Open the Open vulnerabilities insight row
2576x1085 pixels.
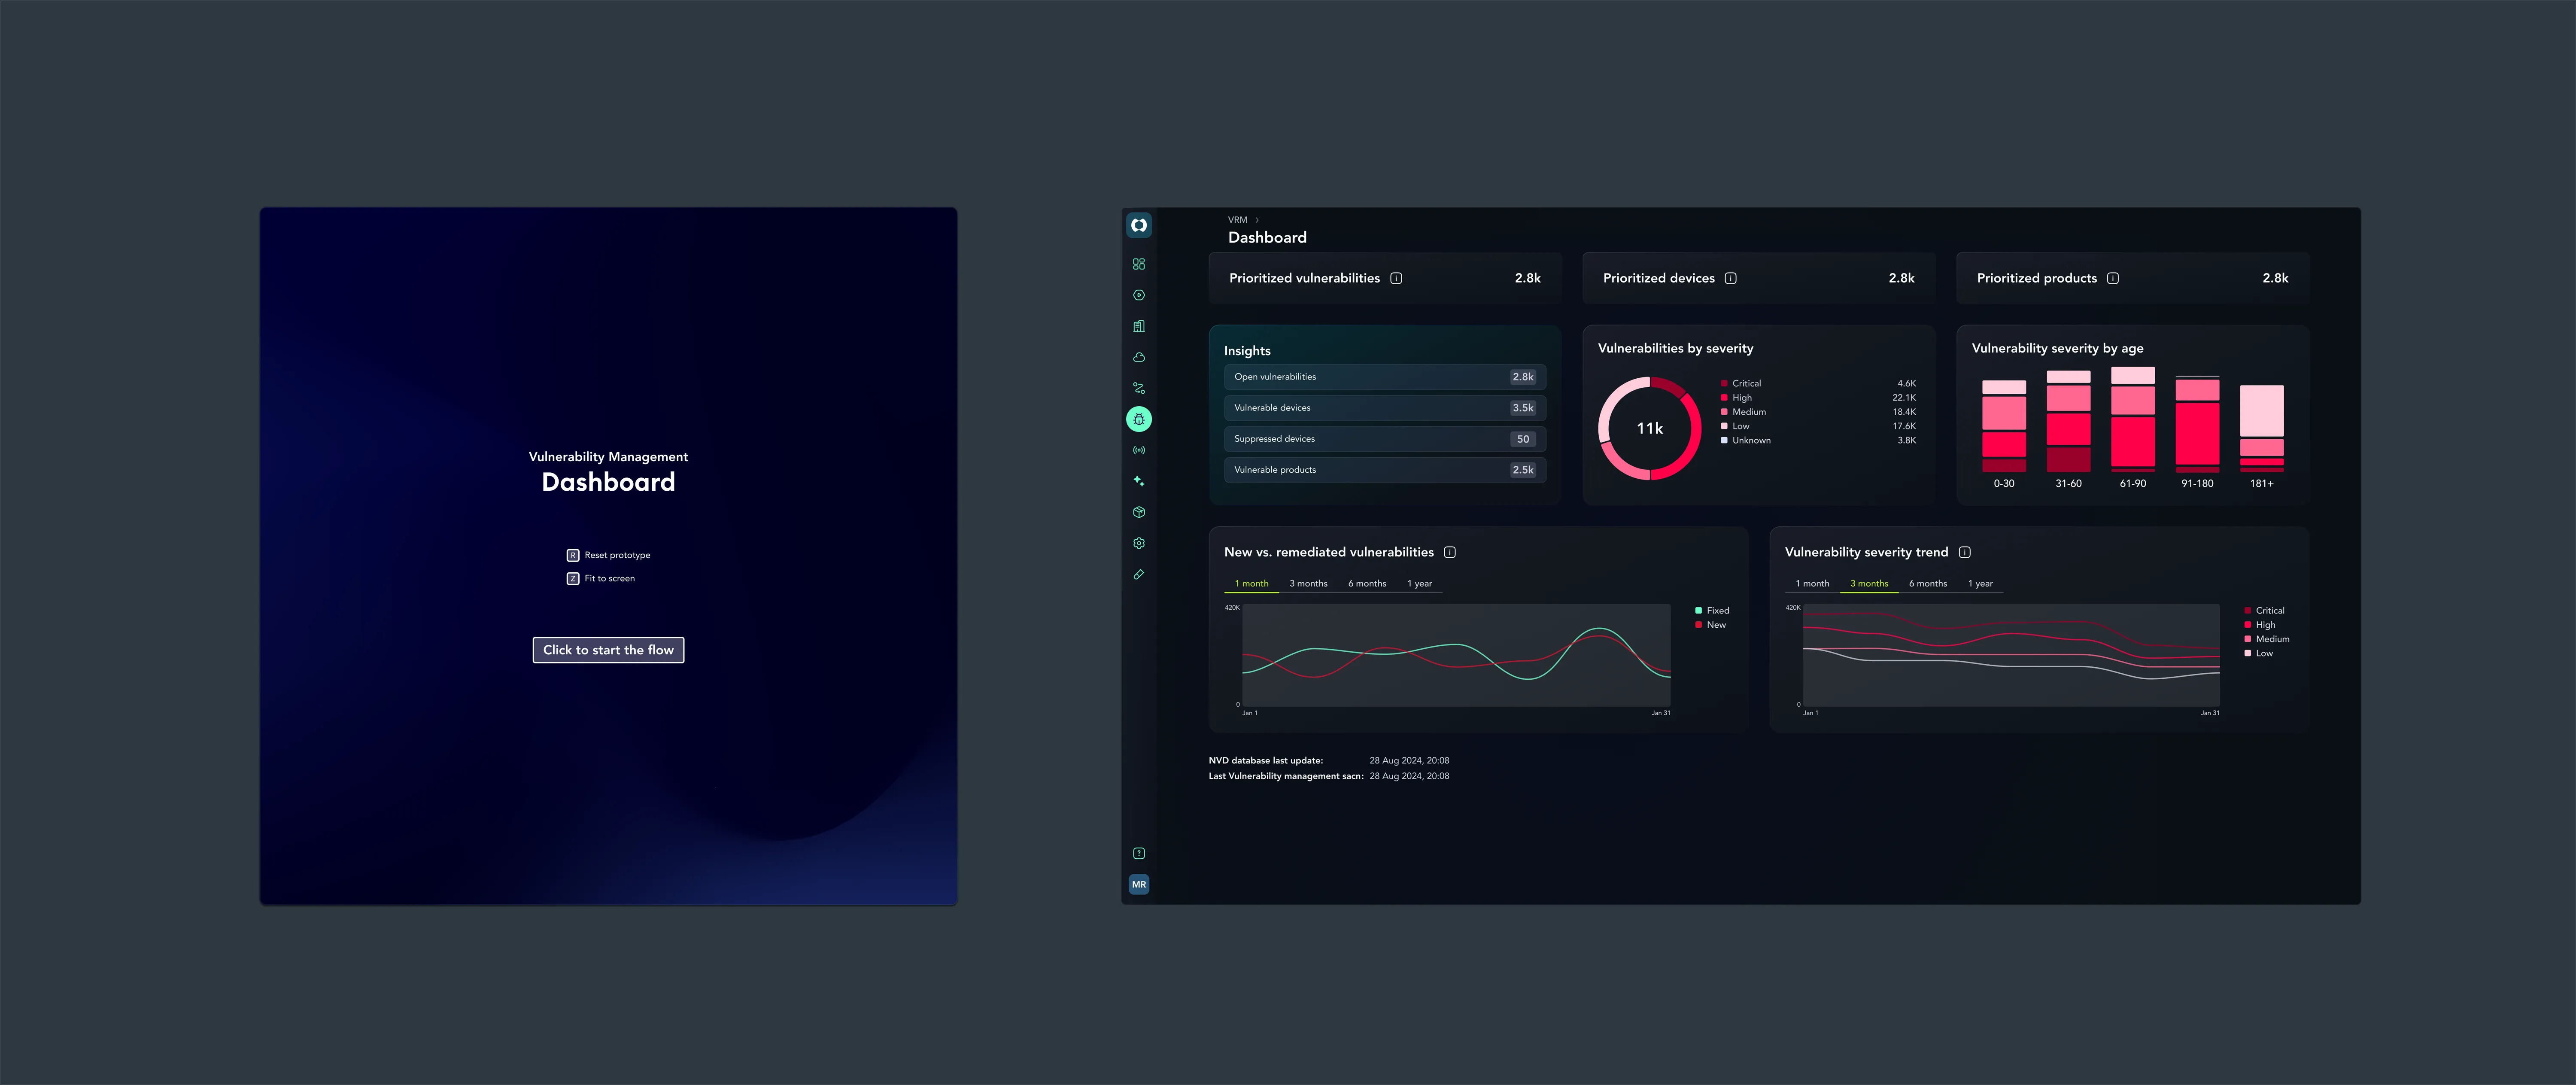[1385, 377]
